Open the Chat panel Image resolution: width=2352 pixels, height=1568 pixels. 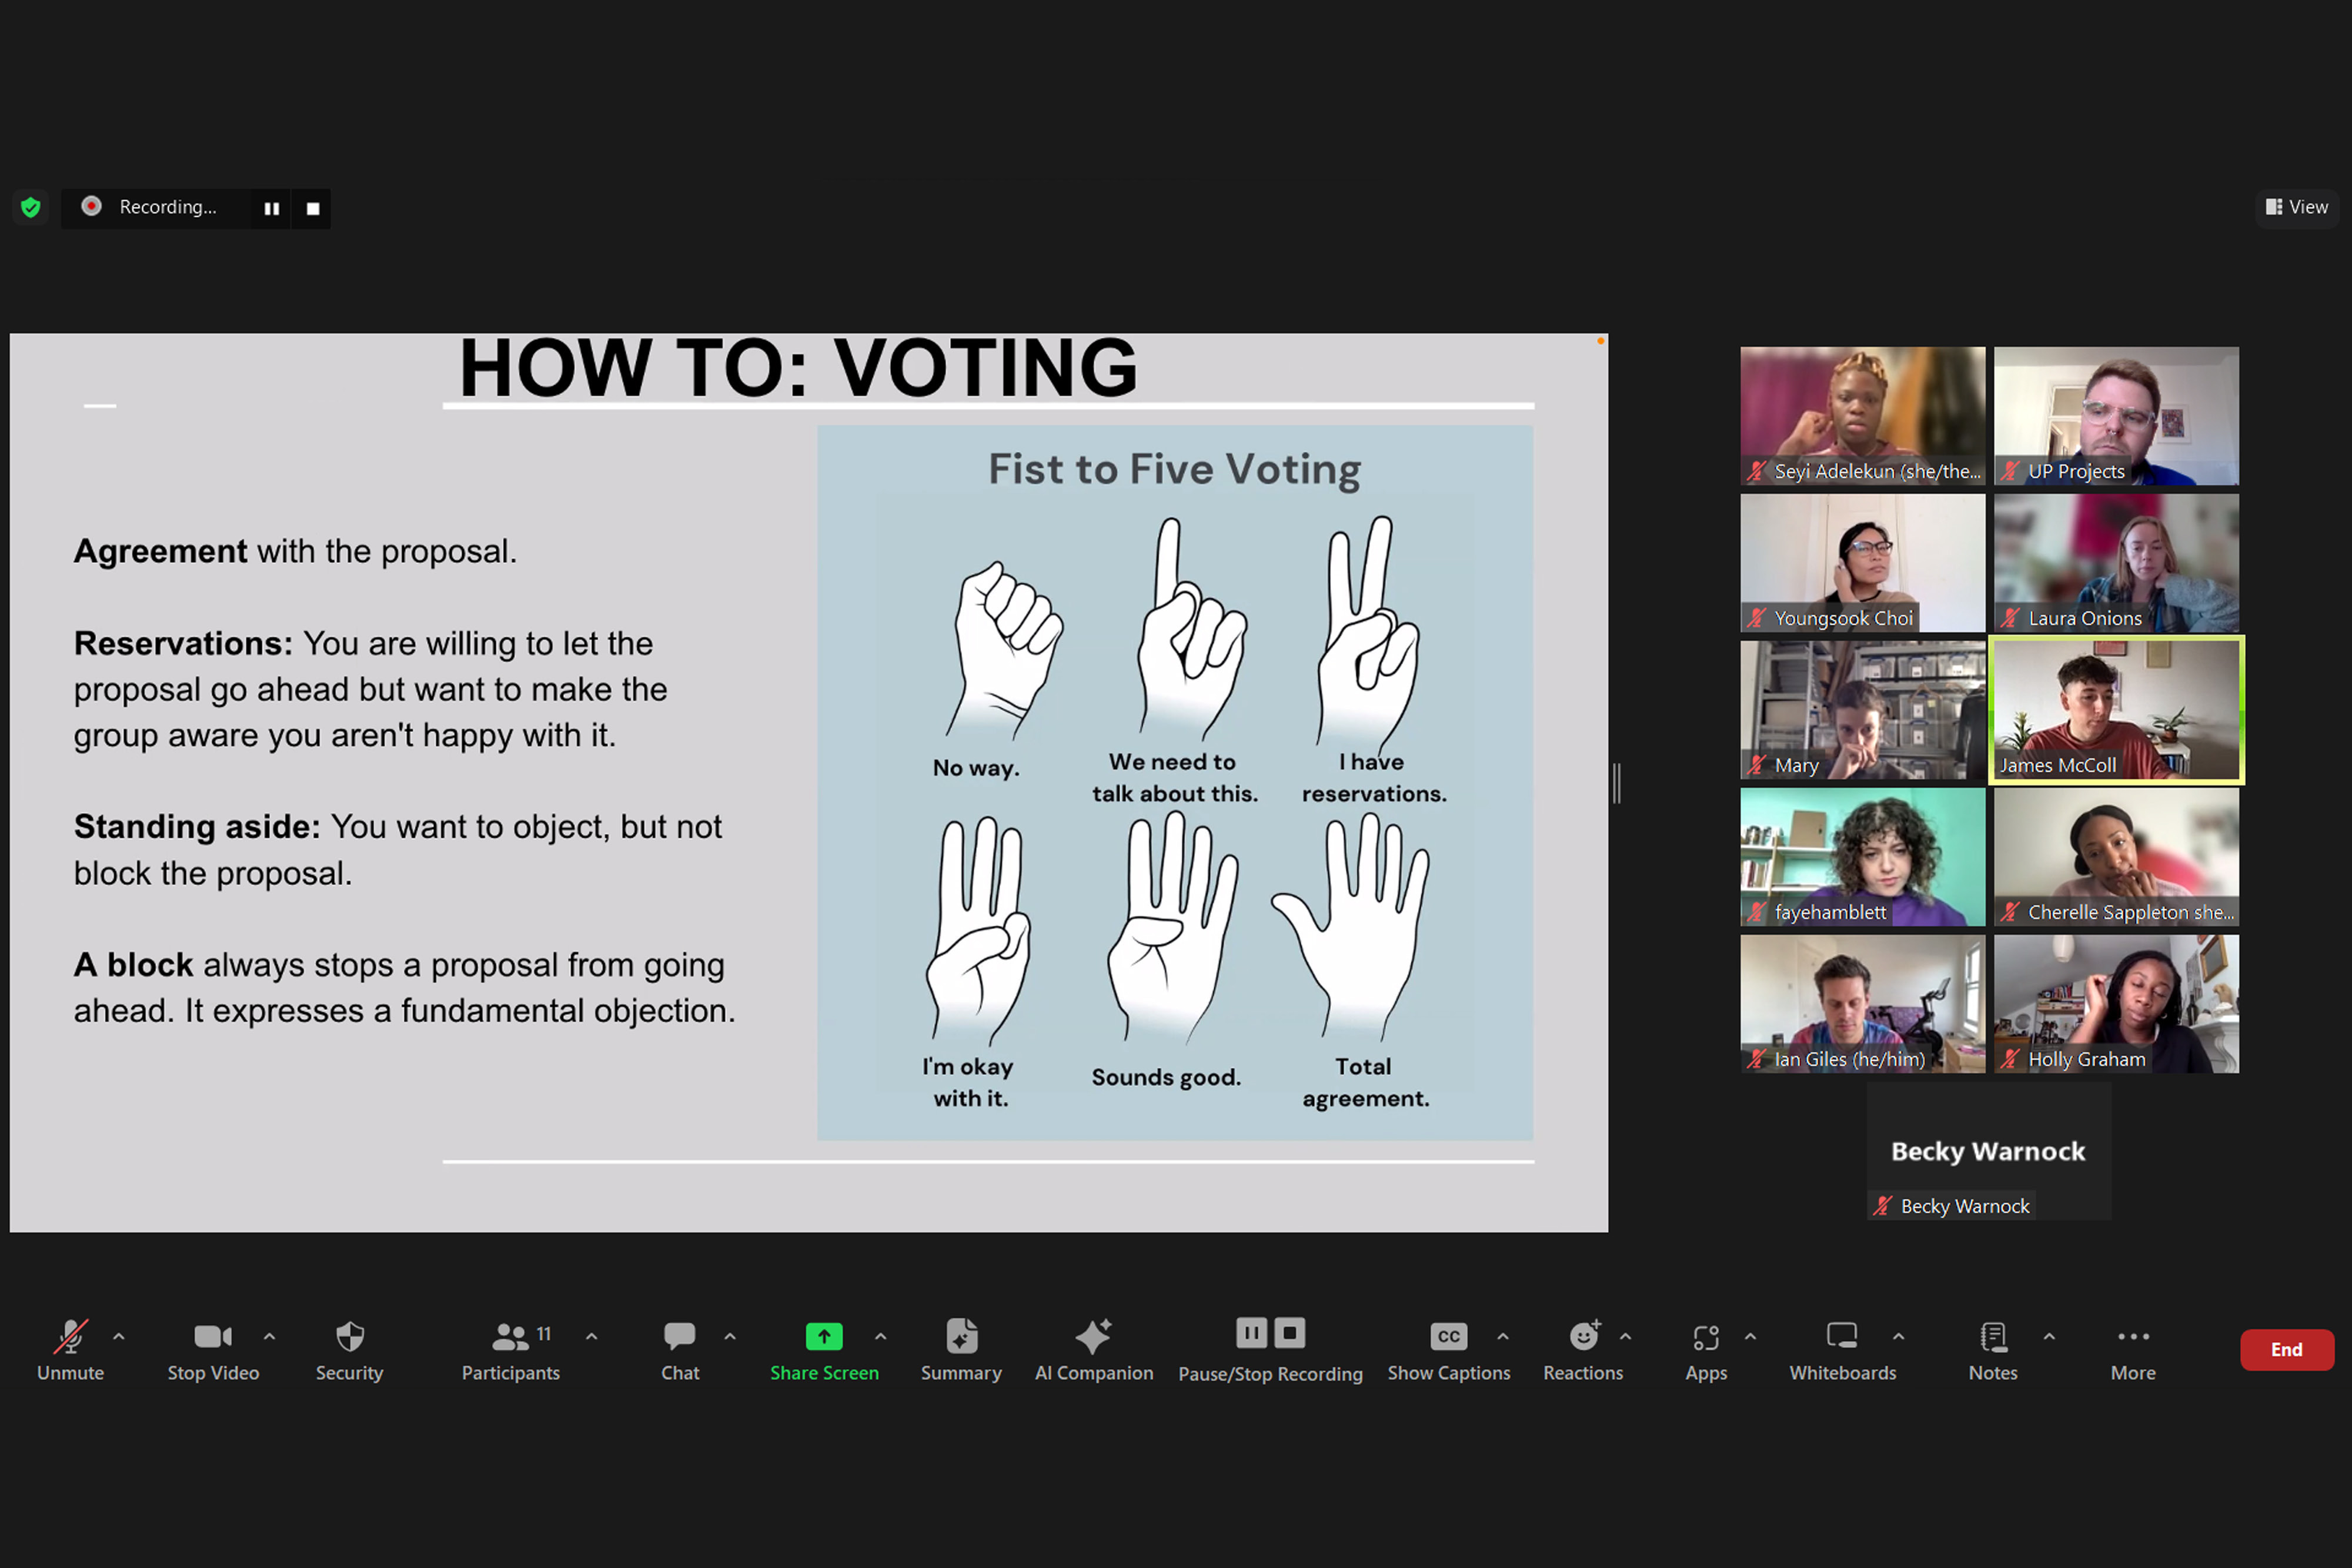pyautogui.click(x=679, y=1337)
